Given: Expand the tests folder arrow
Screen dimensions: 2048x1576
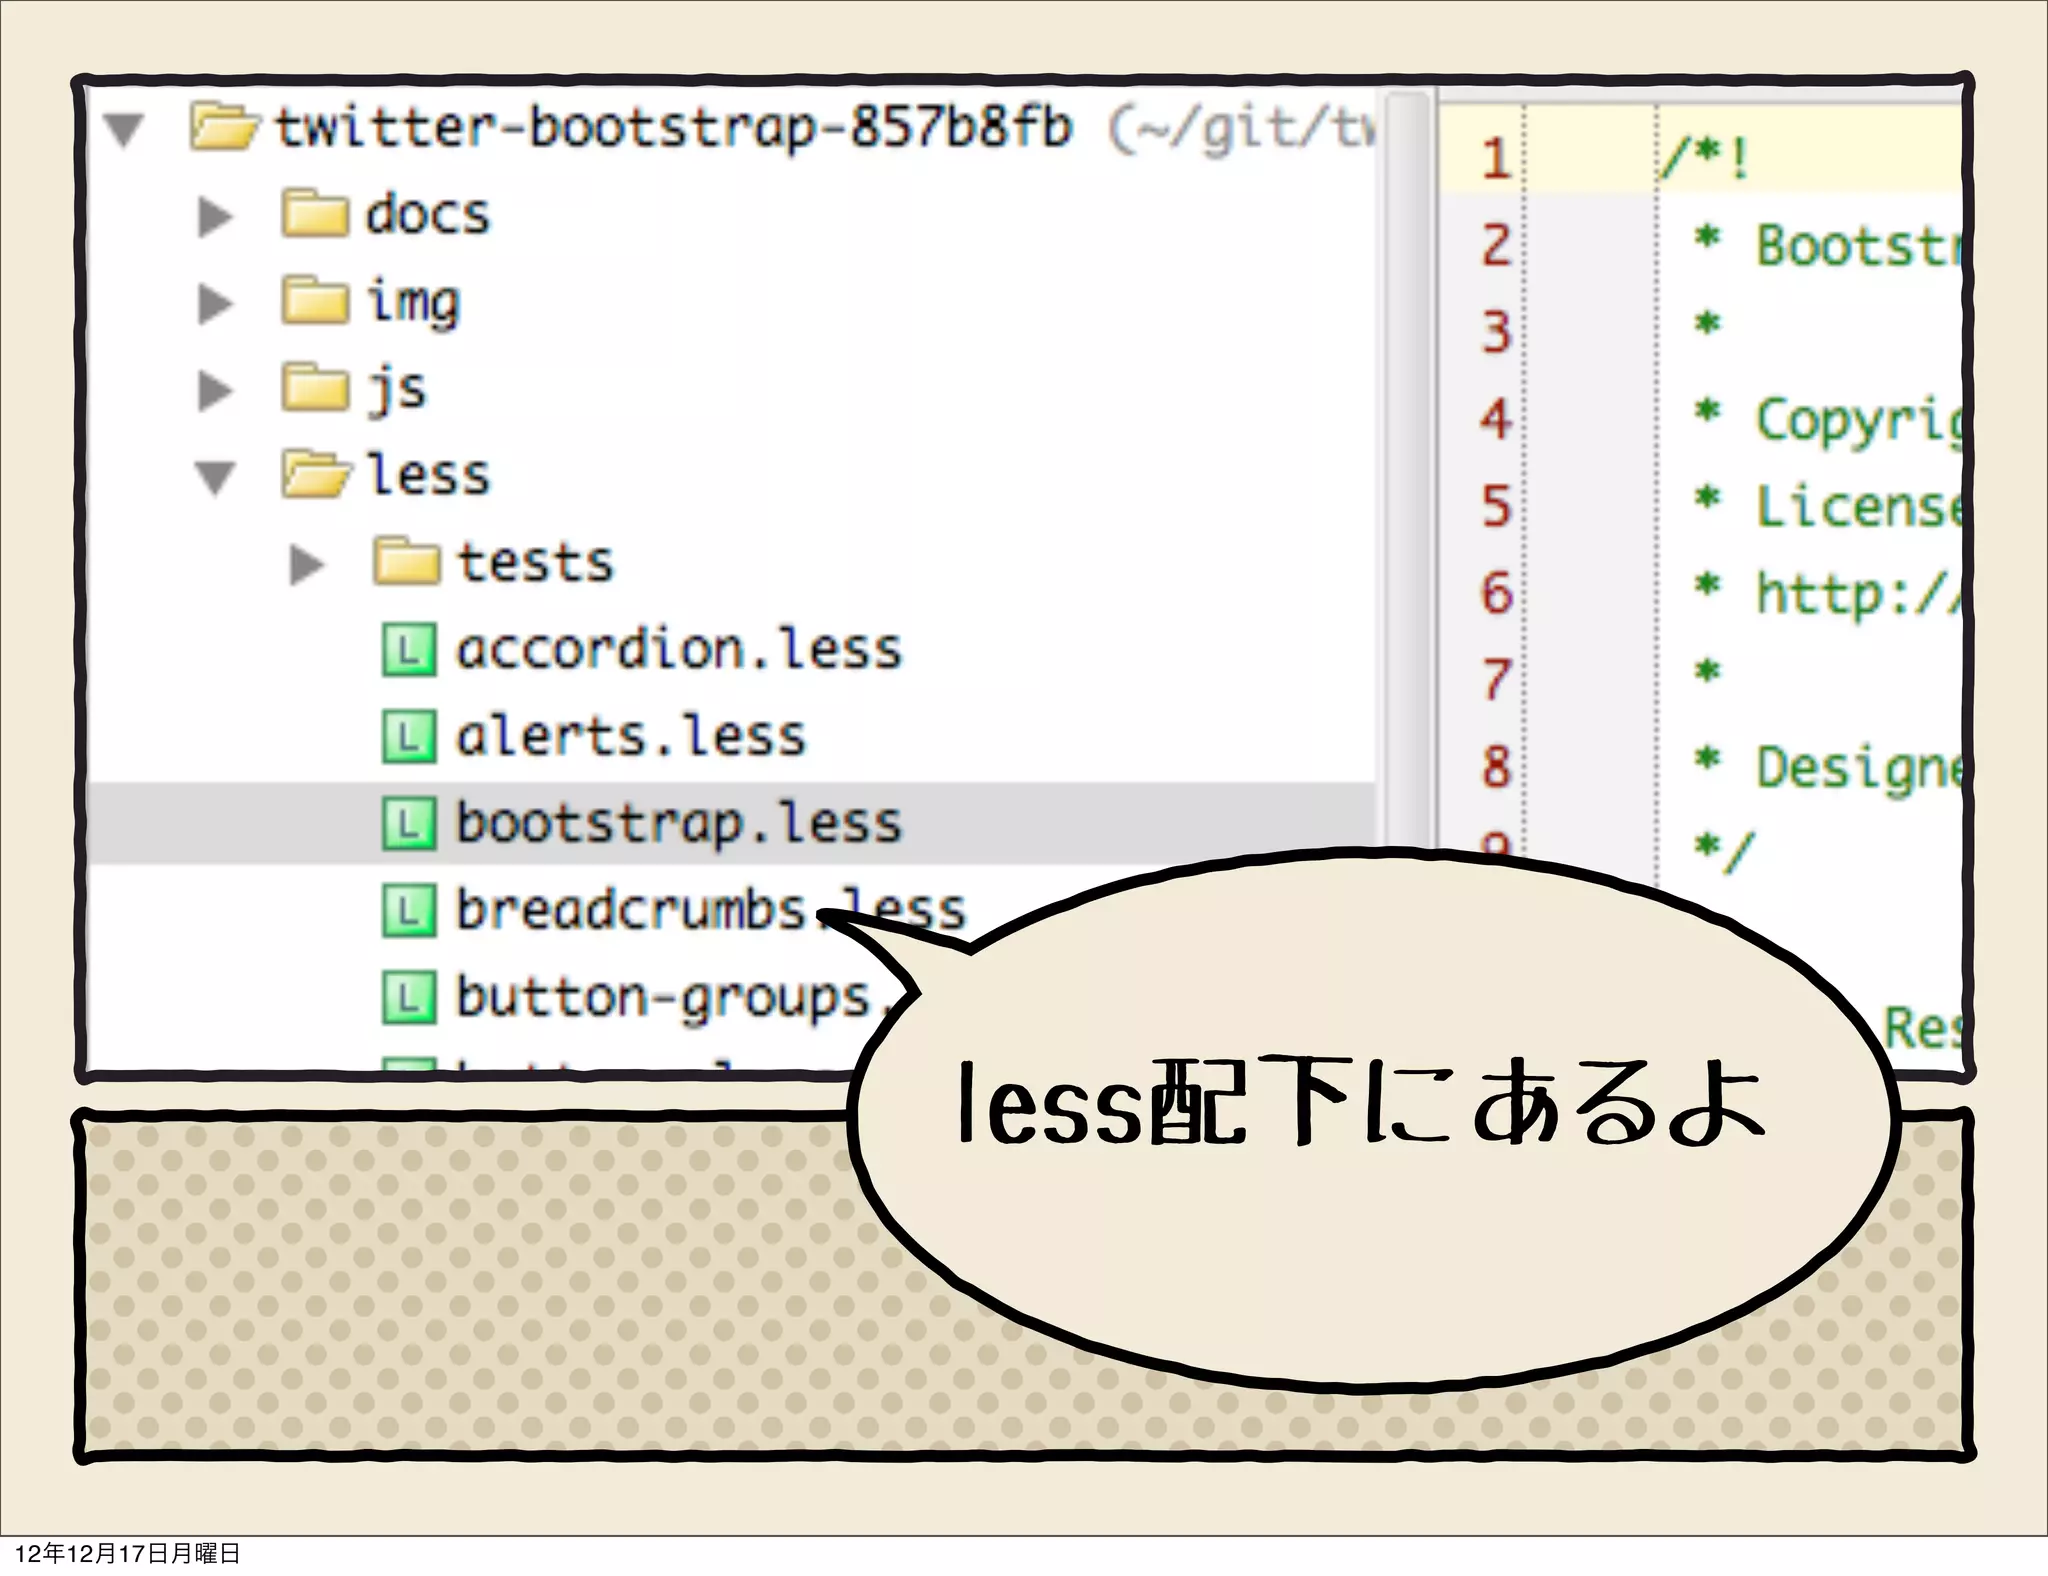Looking at the screenshot, I should point(306,564).
